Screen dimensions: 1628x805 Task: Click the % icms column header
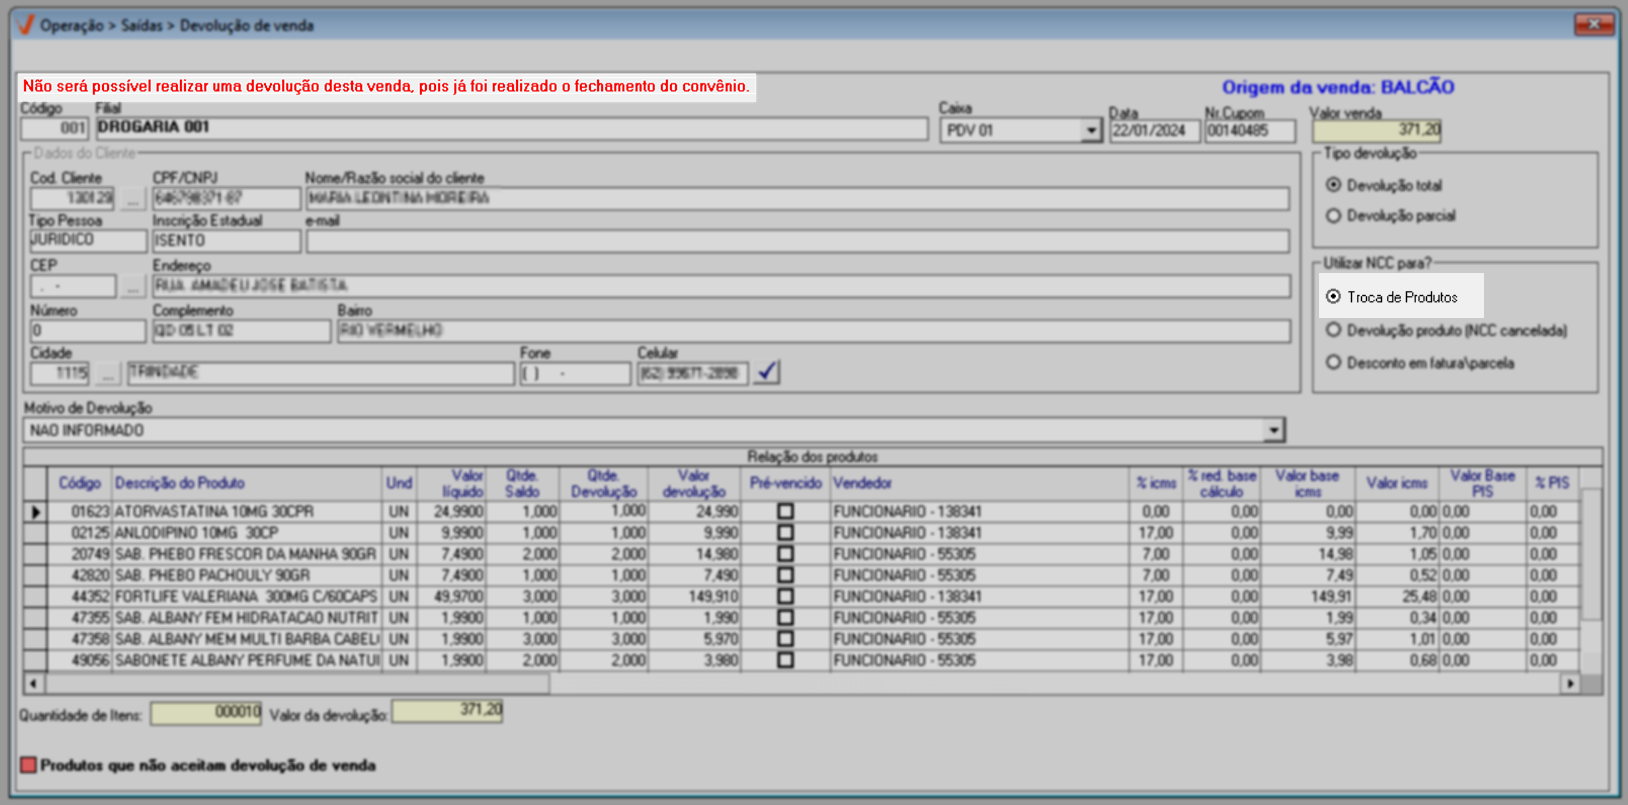click(x=1156, y=483)
